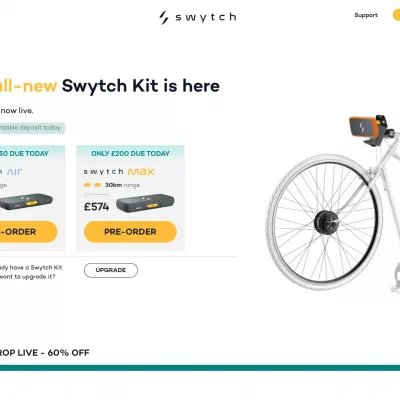This screenshot has width=400, height=400.
Task: Click the swytch wordmark in header
Action: pyautogui.click(x=206, y=17)
